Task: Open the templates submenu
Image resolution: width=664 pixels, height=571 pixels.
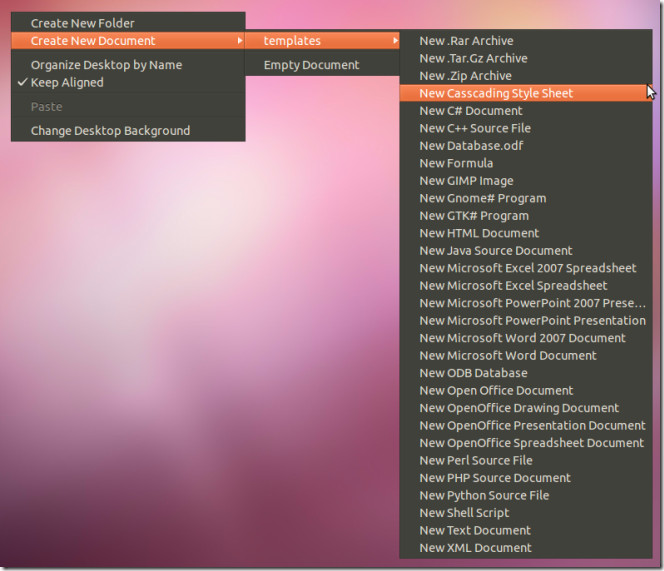Action: 322,41
